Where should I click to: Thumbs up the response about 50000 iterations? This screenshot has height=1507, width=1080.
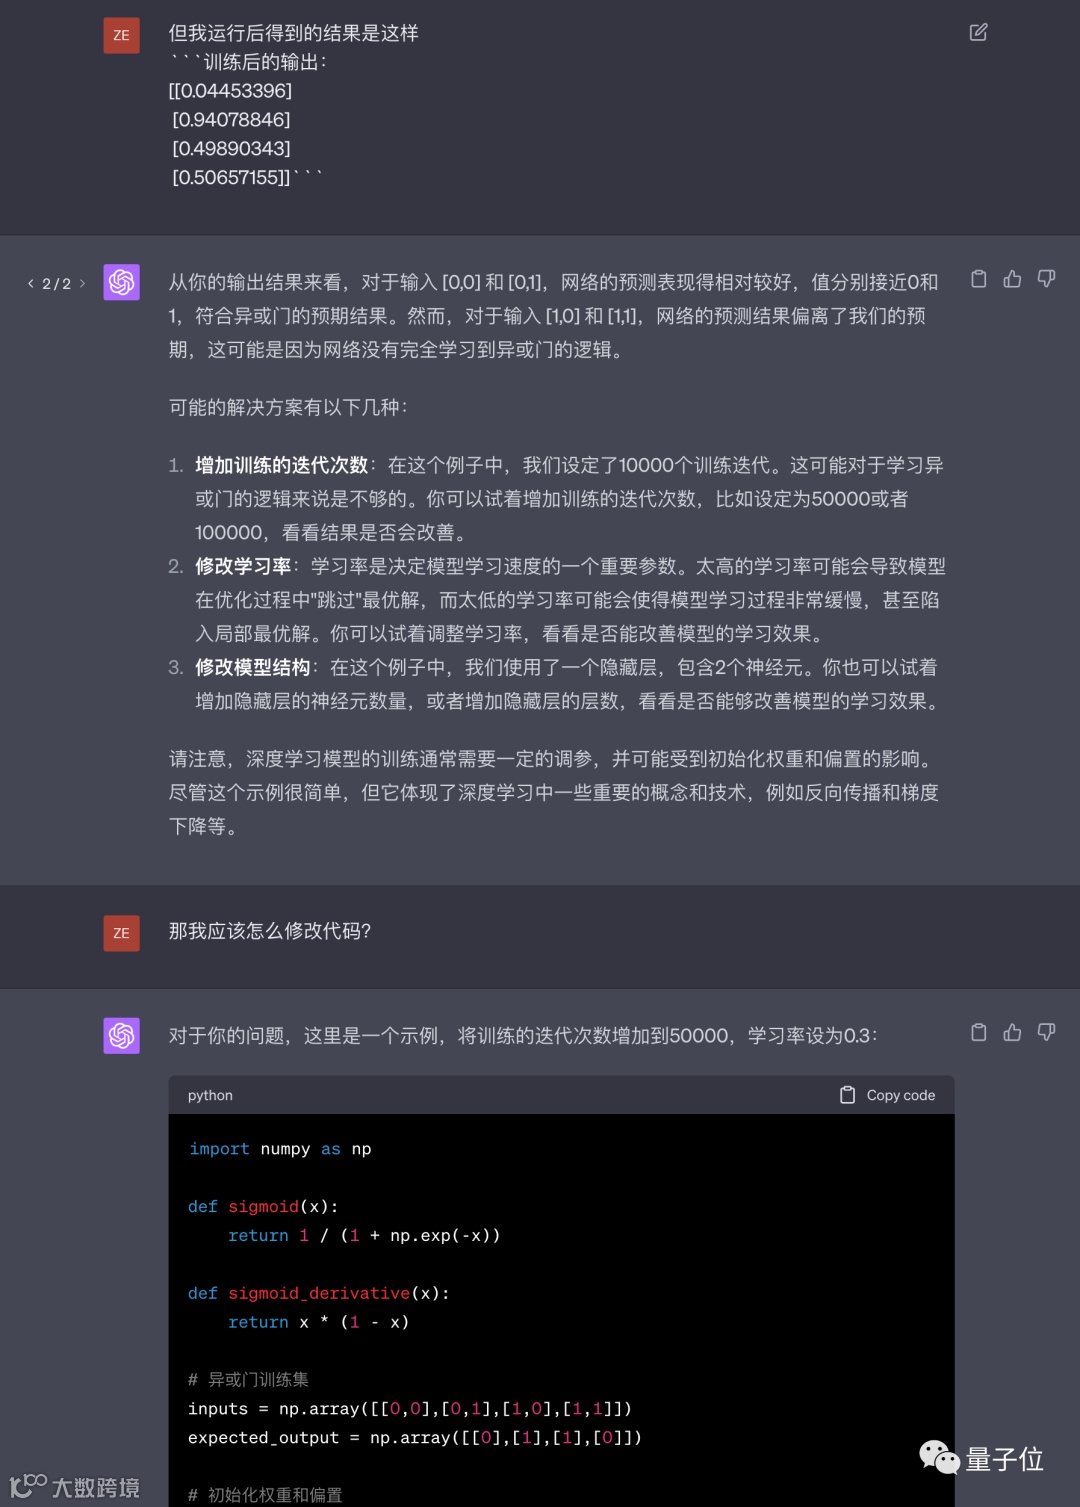coord(1012,1032)
